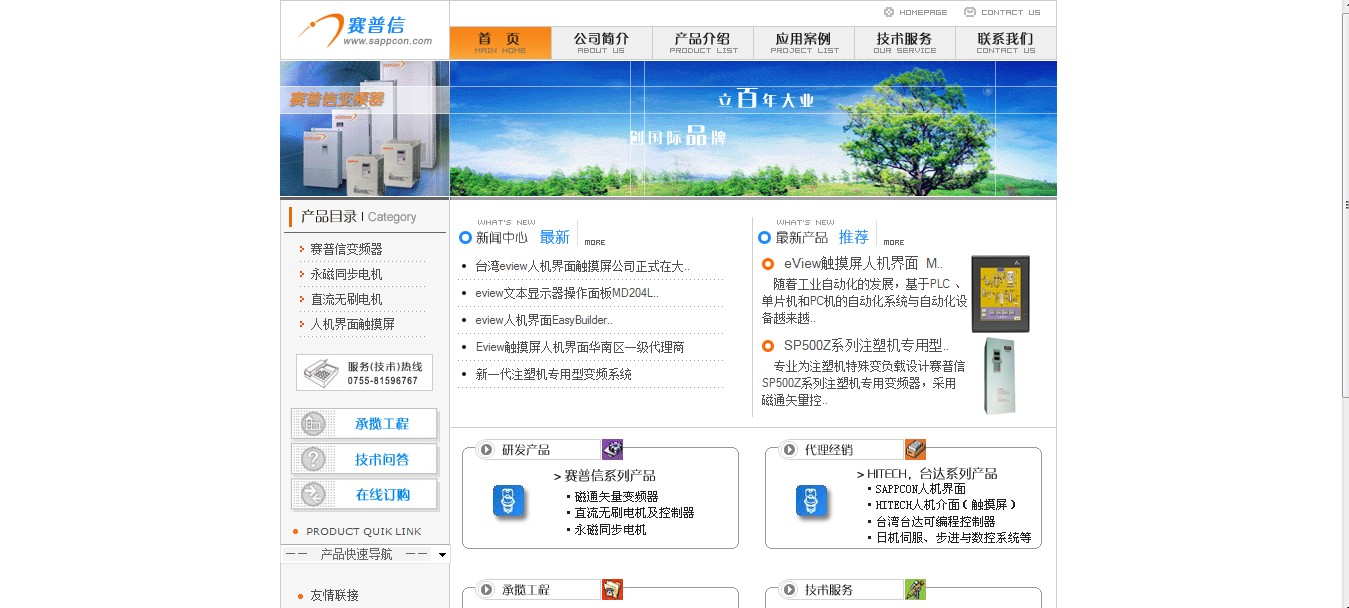Click the green icon on 技术服务 header

[x=915, y=589]
